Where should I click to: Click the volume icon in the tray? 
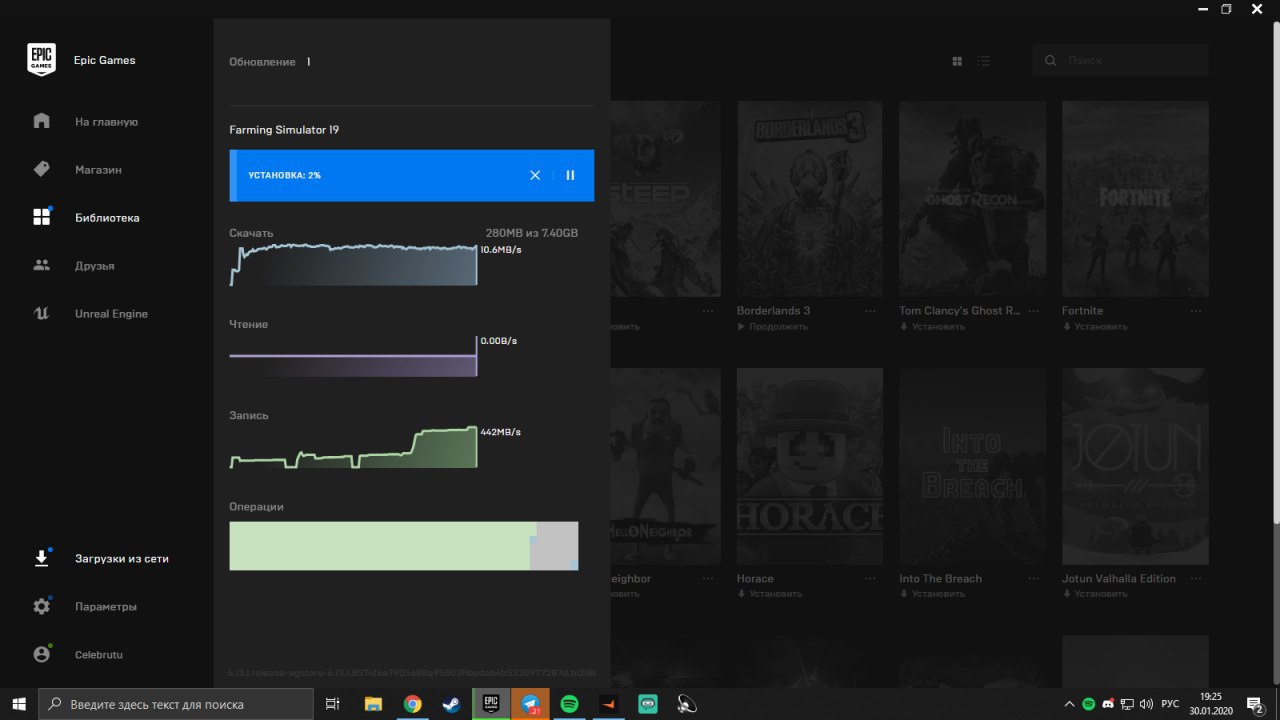[x=1146, y=704]
